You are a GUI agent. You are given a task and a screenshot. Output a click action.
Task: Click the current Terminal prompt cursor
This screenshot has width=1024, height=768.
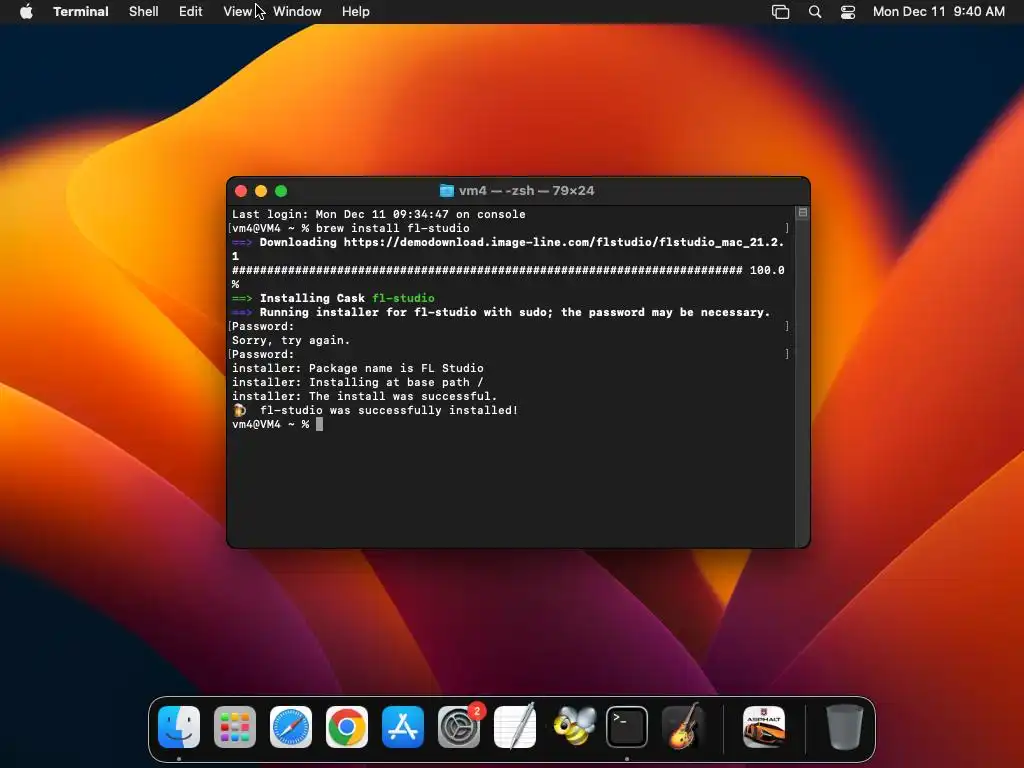coord(319,424)
